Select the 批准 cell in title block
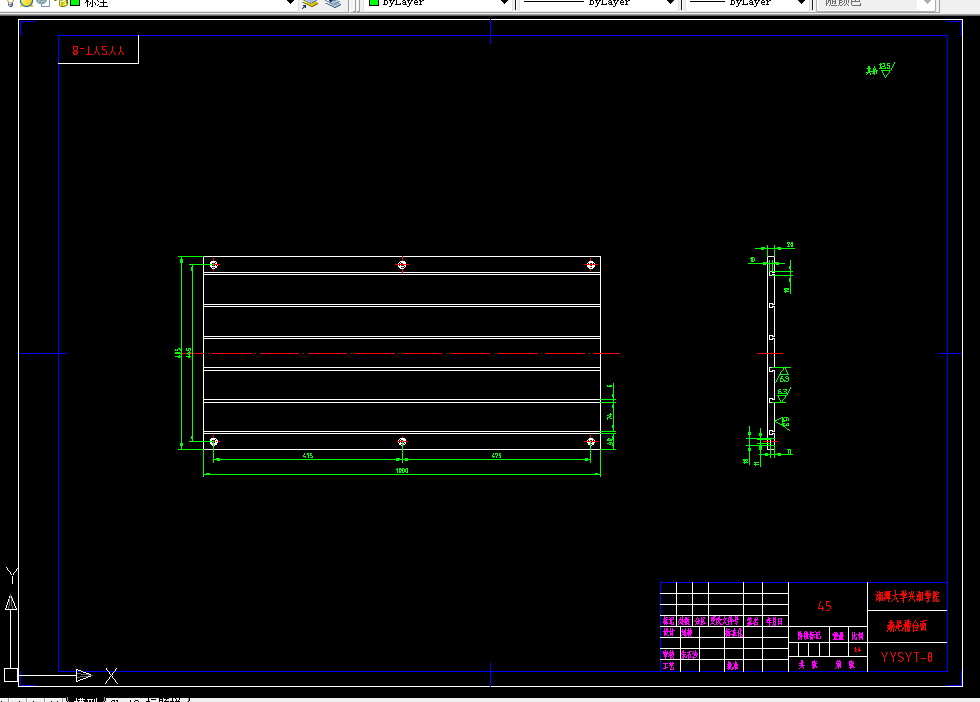The image size is (980, 702). (732, 666)
